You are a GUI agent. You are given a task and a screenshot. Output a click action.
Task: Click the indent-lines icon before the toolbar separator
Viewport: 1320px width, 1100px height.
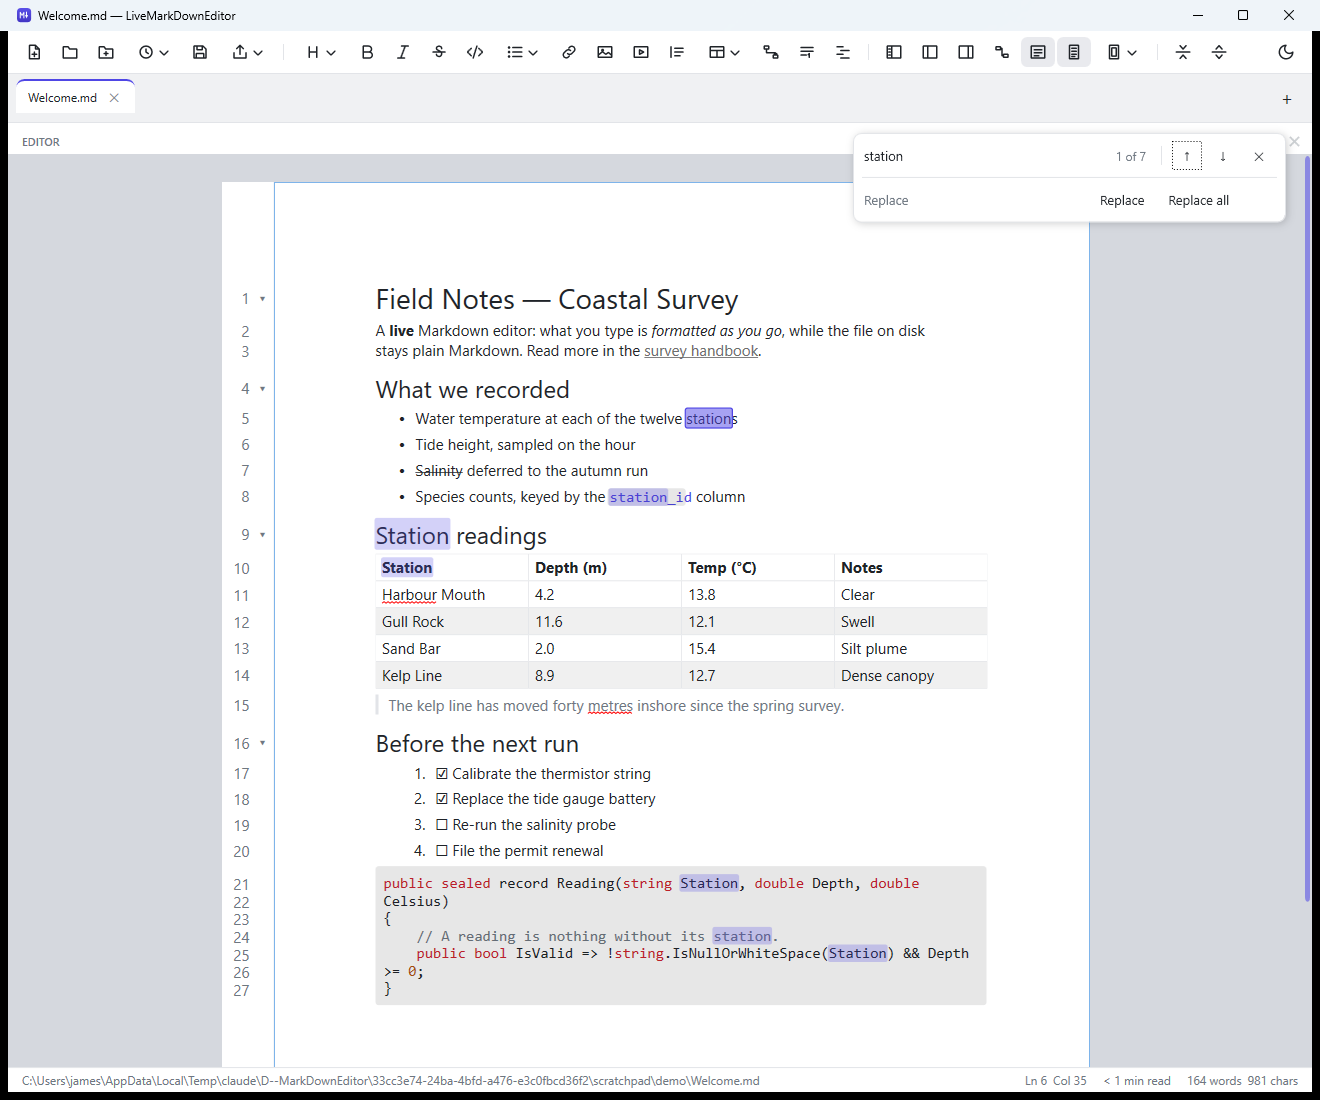pos(843,52)
